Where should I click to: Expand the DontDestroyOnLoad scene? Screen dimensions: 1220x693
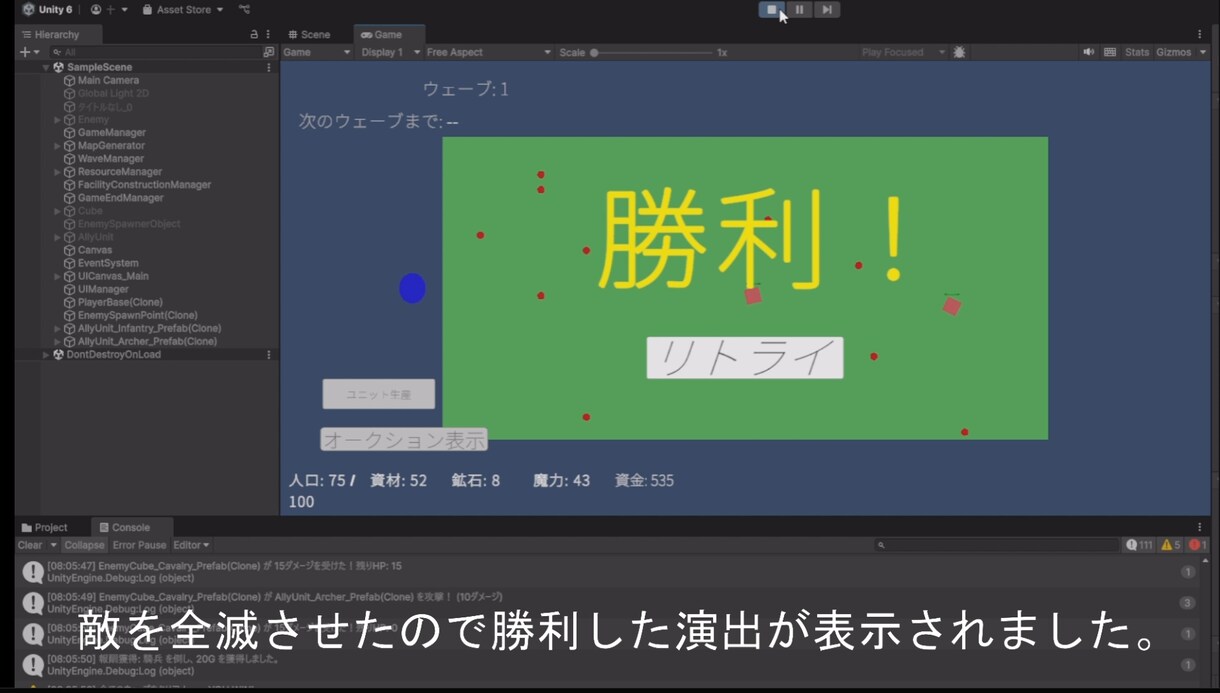click(x=46, y=354)
